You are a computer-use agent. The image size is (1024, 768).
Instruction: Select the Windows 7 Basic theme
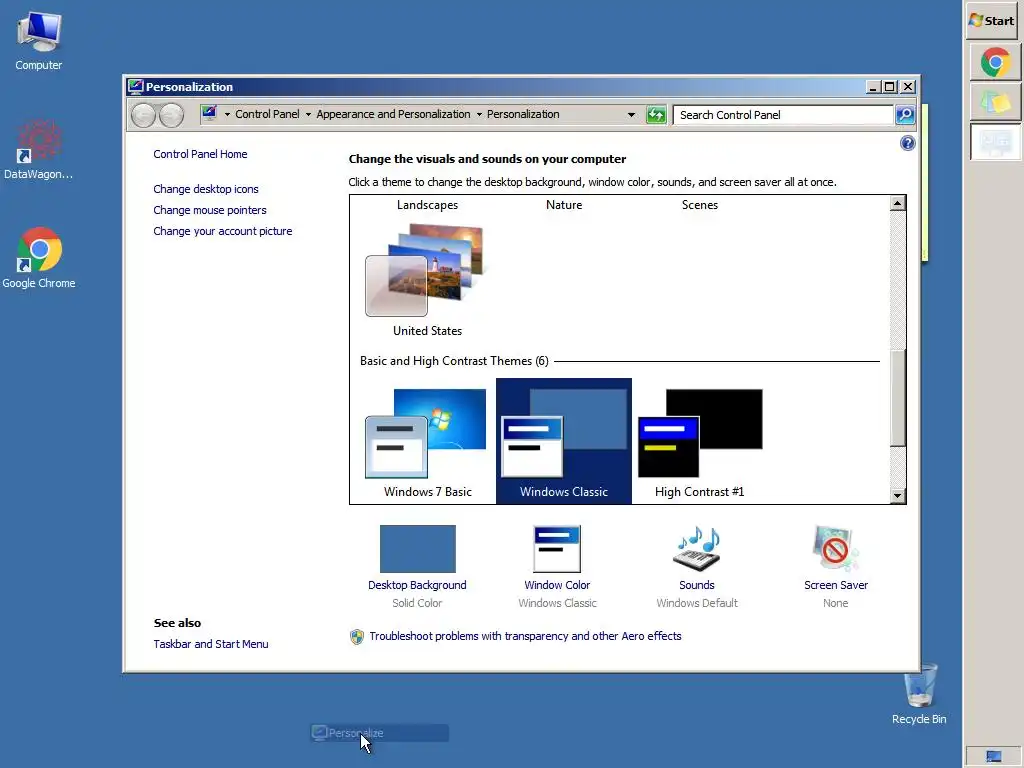(x=427, y=441)
